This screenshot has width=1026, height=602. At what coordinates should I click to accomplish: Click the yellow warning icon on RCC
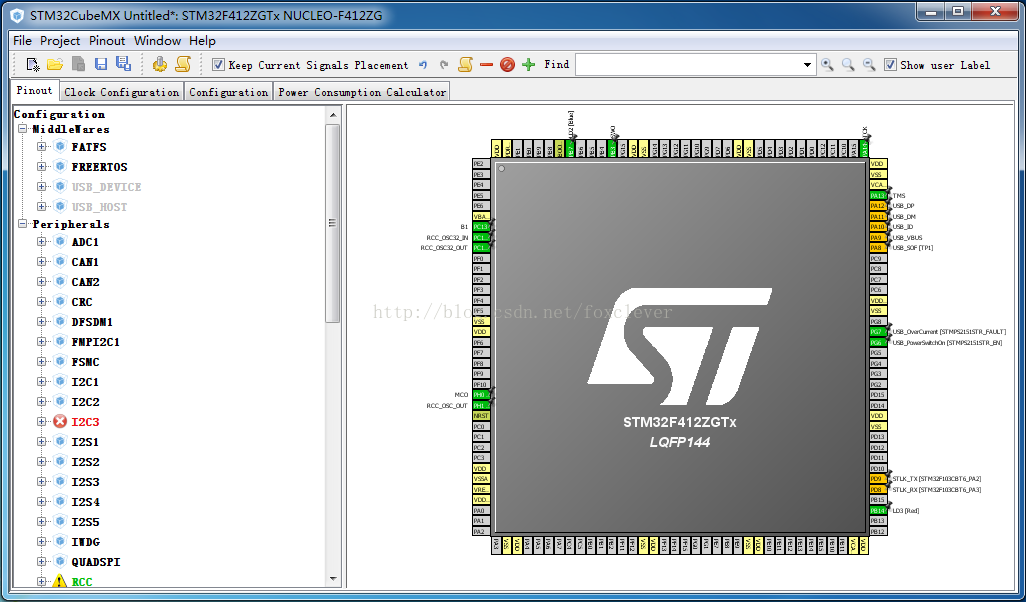(60, 581)
